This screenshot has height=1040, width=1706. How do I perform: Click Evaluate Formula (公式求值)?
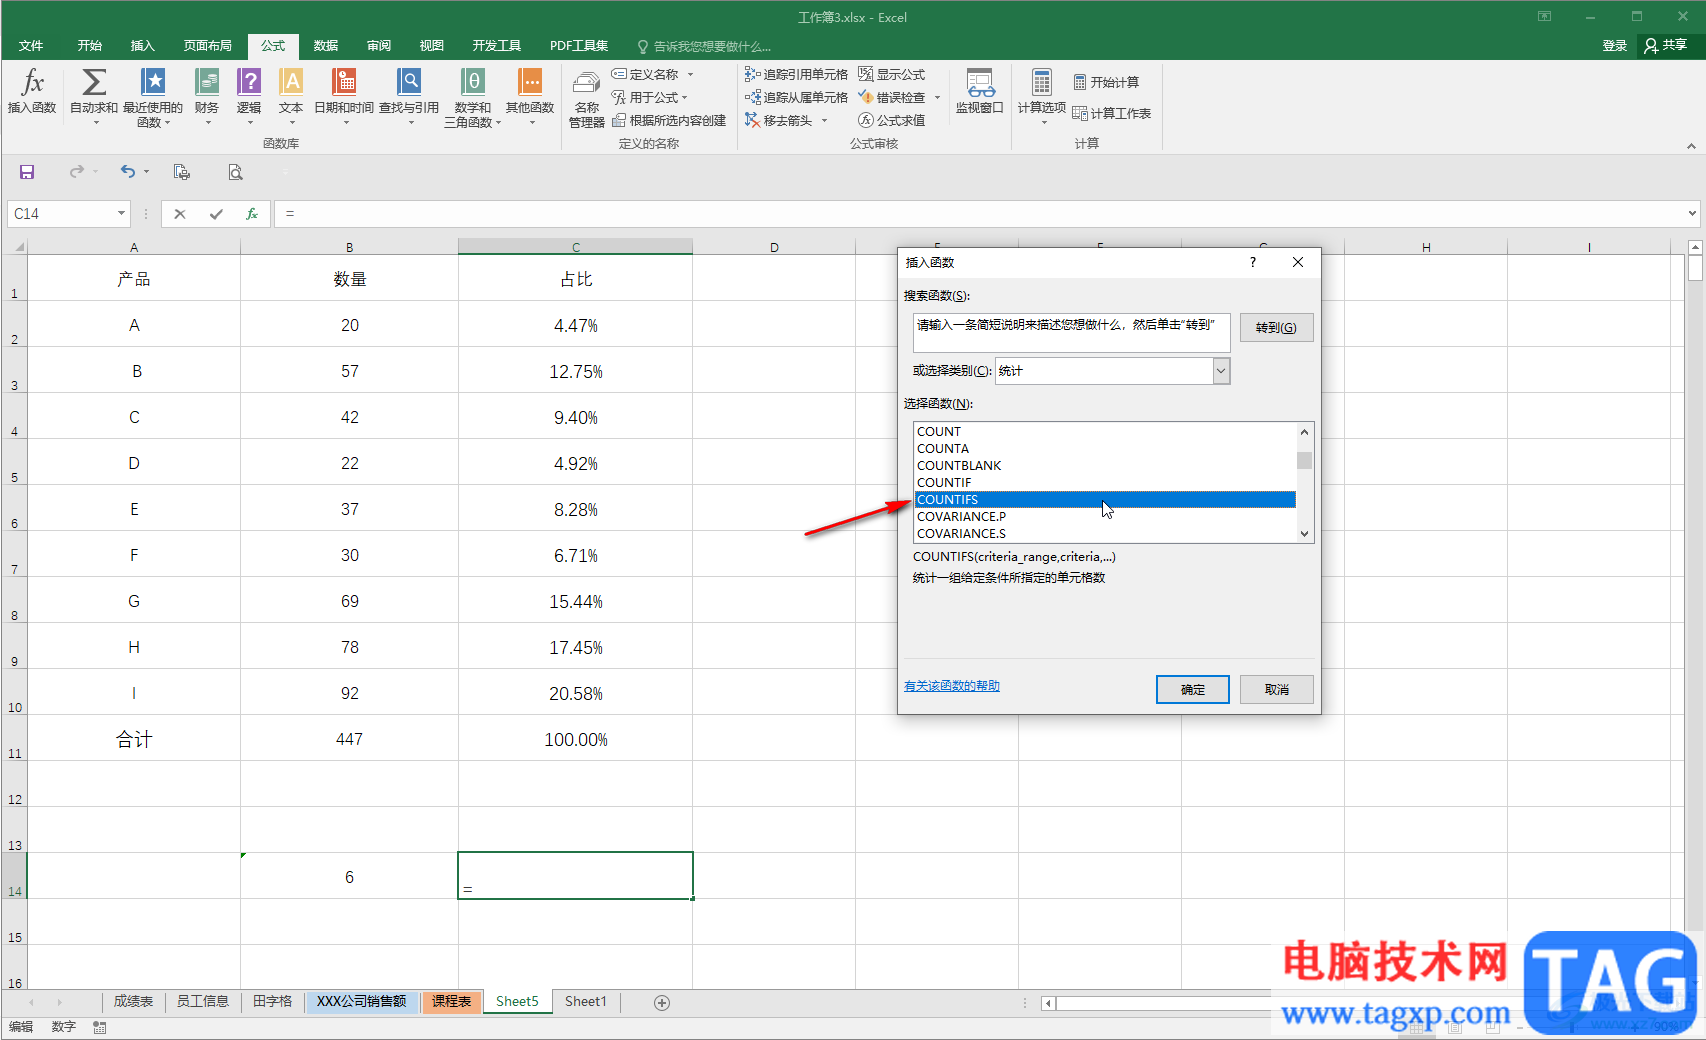point(892,120)
